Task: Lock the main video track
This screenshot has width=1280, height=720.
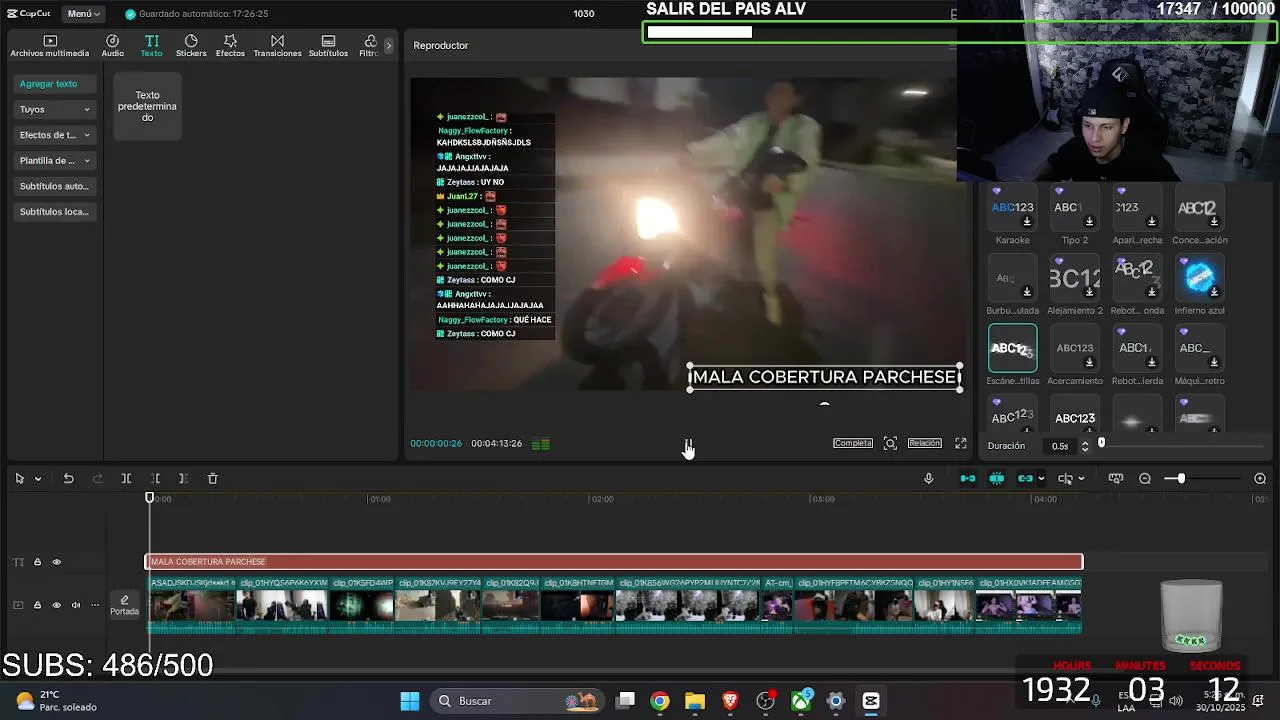Action: [37, 605]
